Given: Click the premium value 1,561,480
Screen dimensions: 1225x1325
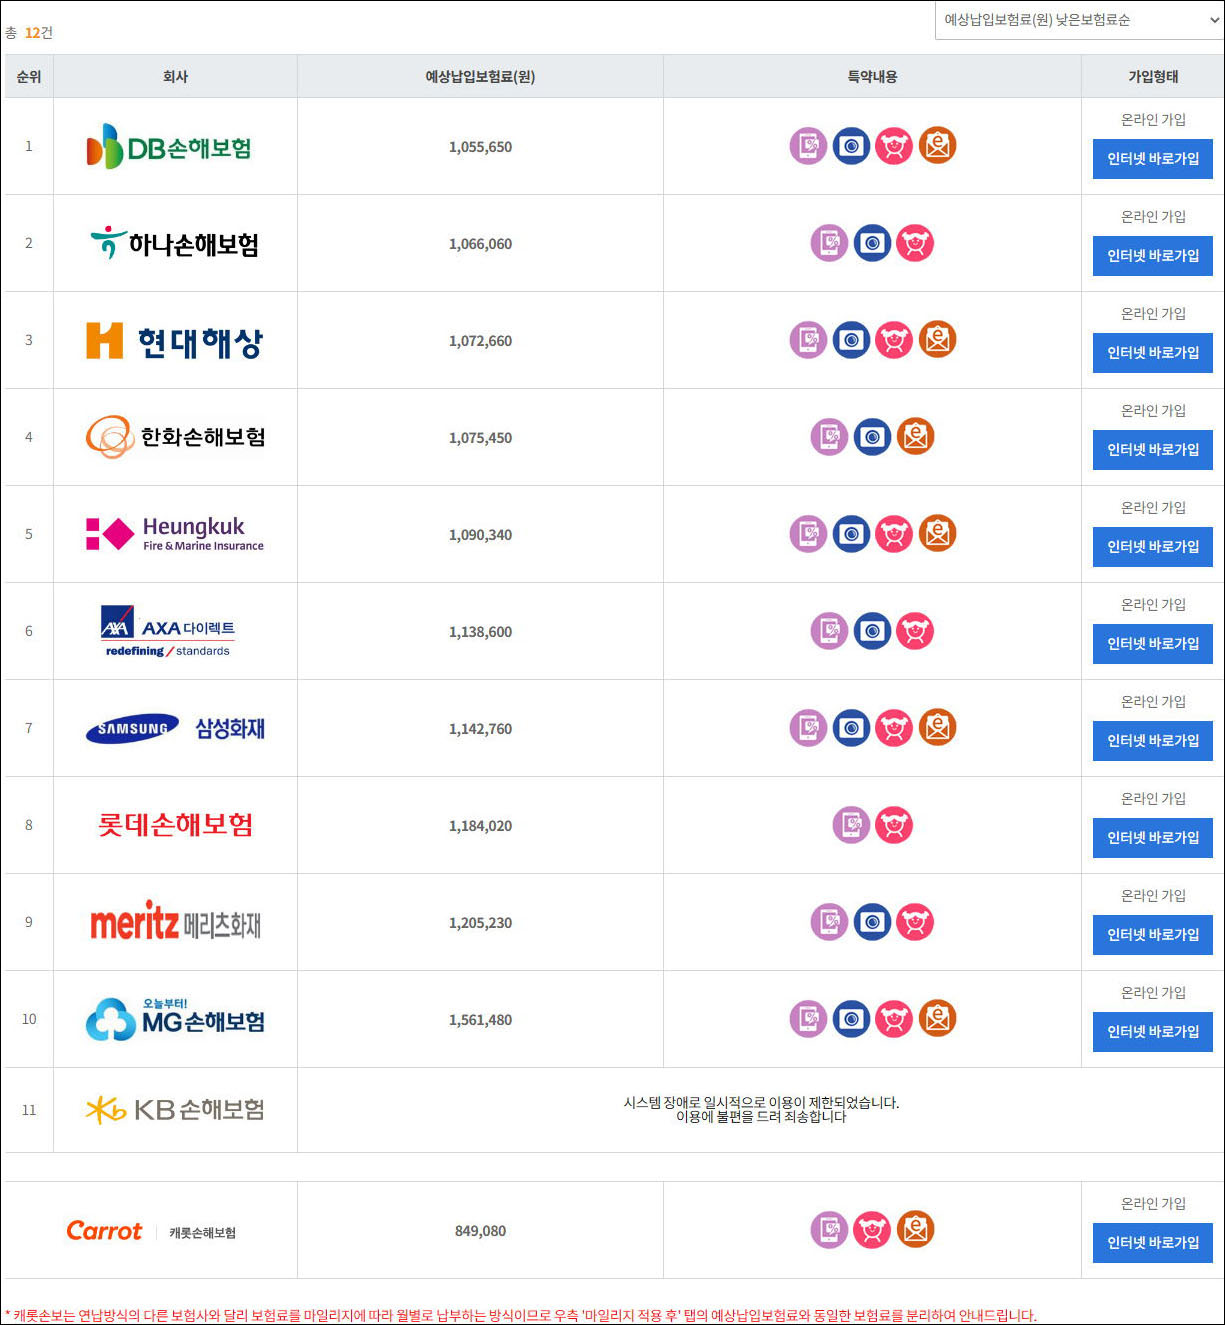Looking at the screenshot, I should pos(480,1020).
